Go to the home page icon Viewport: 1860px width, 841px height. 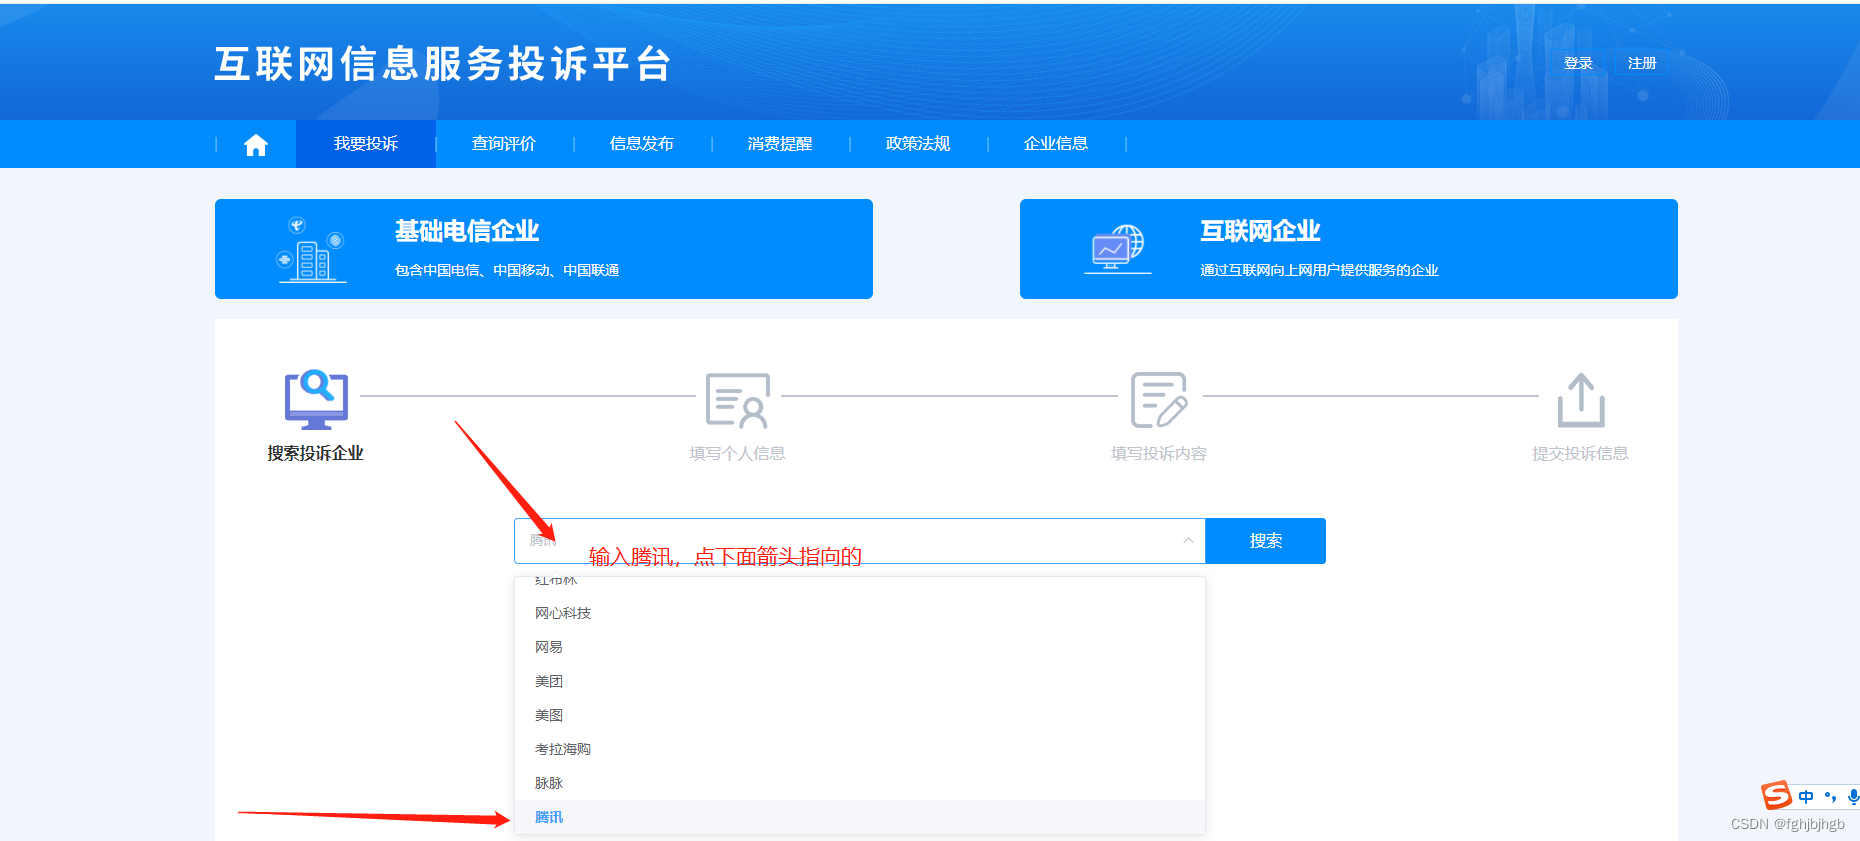[256, 145]
